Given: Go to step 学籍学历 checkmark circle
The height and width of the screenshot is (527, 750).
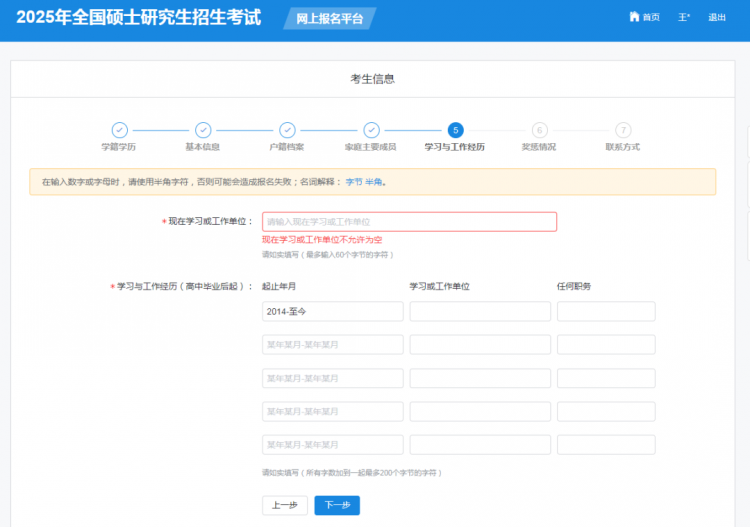Looking at the screenshot, I should (120, 130).
